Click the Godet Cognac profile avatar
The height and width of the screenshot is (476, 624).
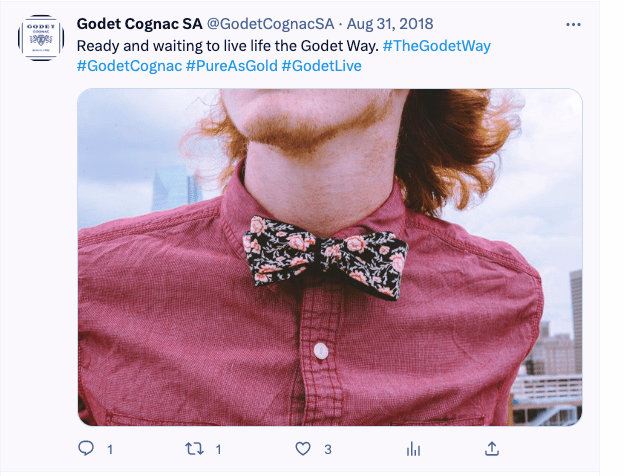(42, 38)
